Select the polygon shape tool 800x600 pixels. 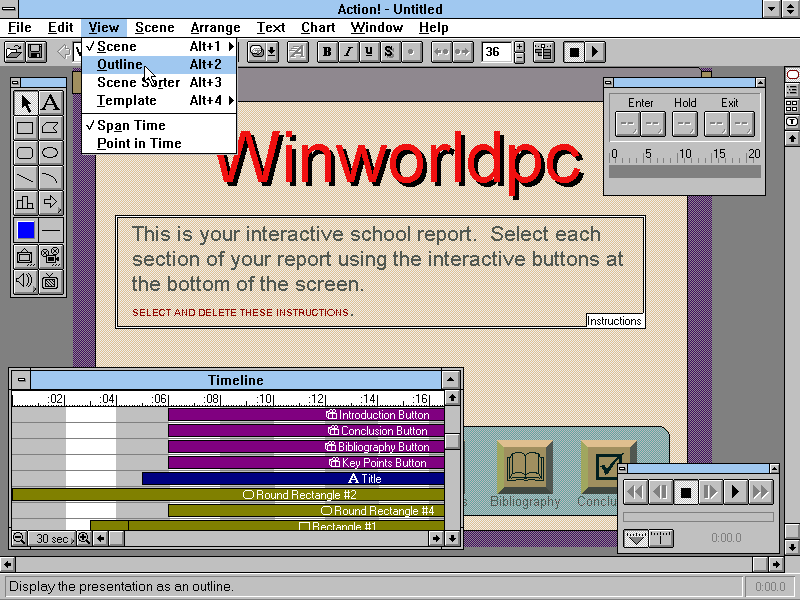tap(51, 128)
